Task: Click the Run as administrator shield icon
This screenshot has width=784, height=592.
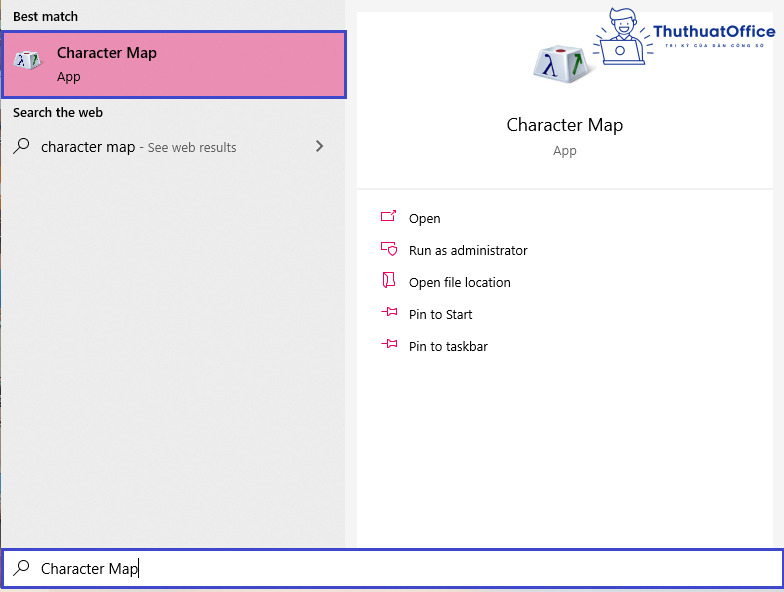Action: (389, 250)
